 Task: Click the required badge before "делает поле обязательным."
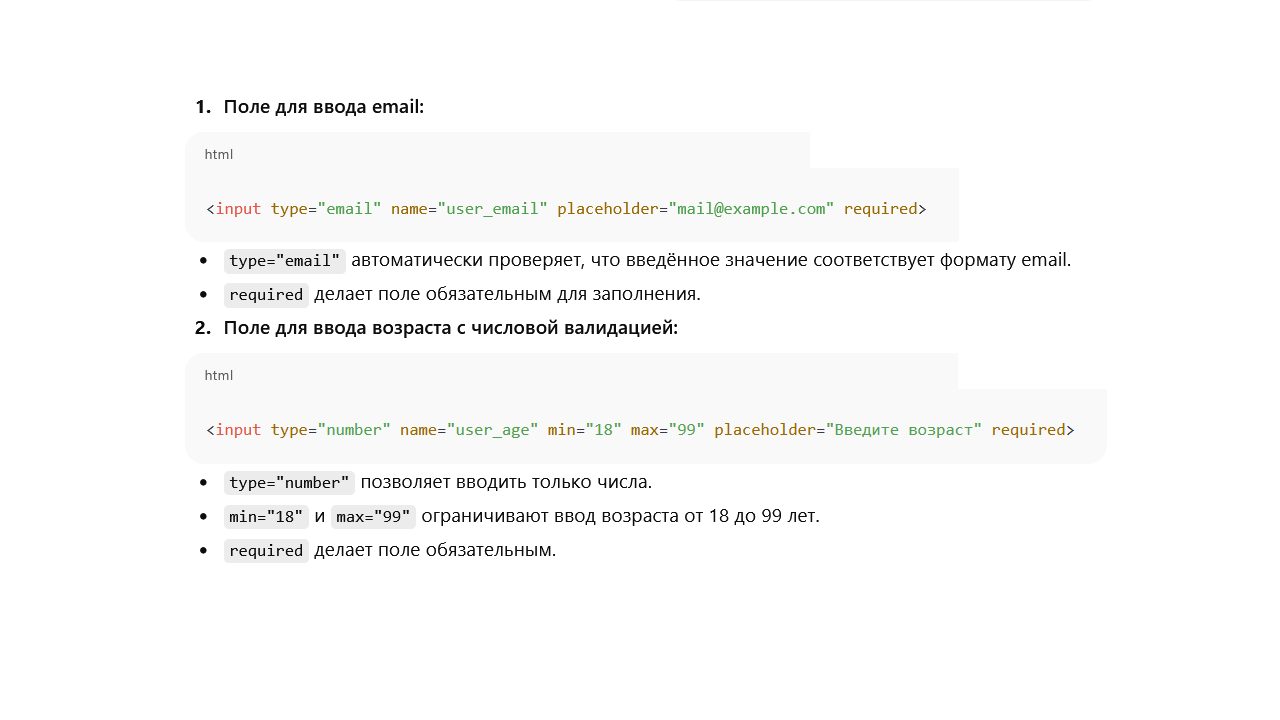point(266,551)
